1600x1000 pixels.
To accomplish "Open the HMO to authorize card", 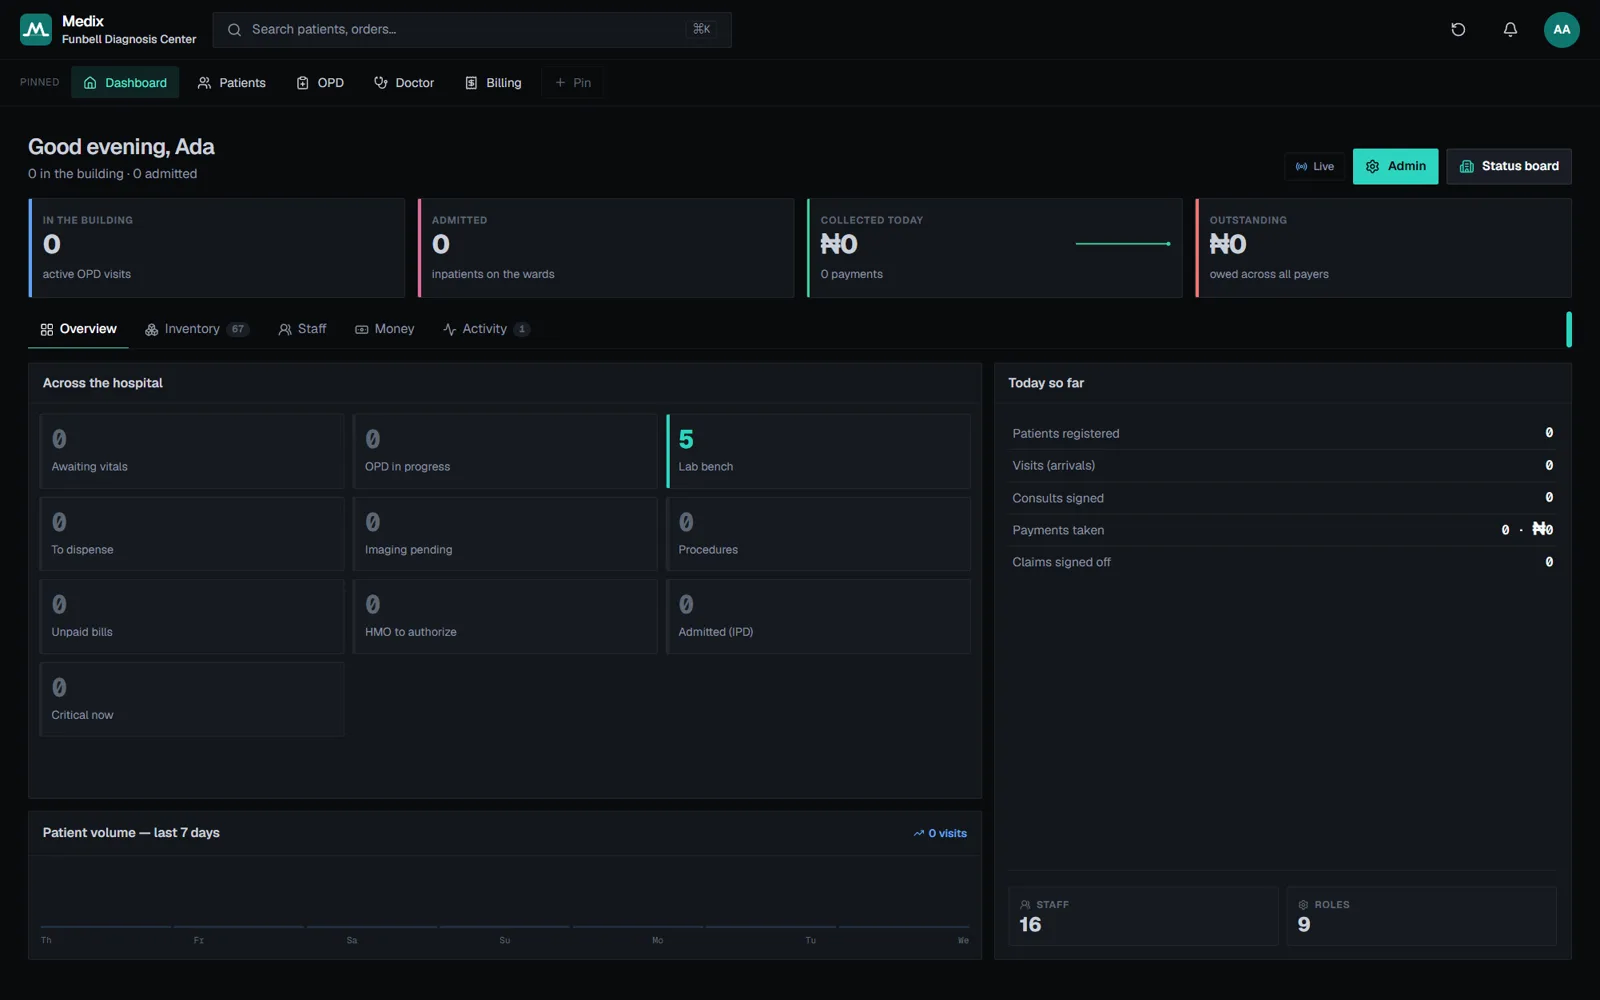I will pos(505,616).
